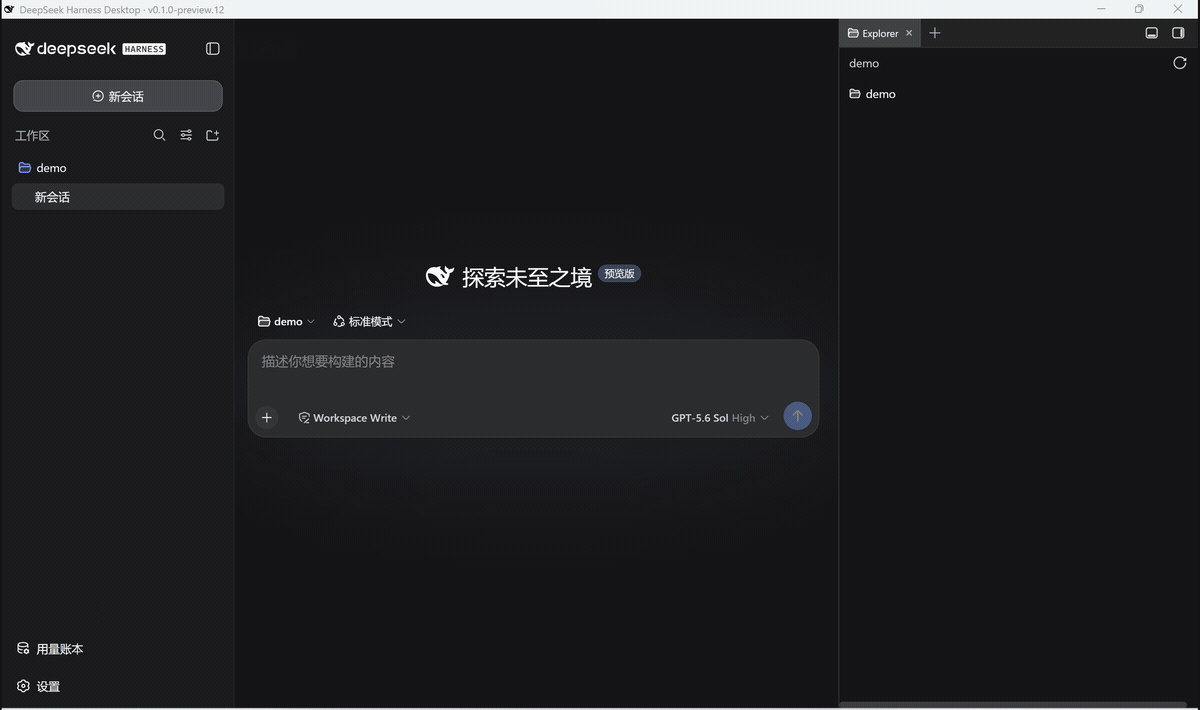
Task: Start a new chat with 新会话 button
Action: 118,96
